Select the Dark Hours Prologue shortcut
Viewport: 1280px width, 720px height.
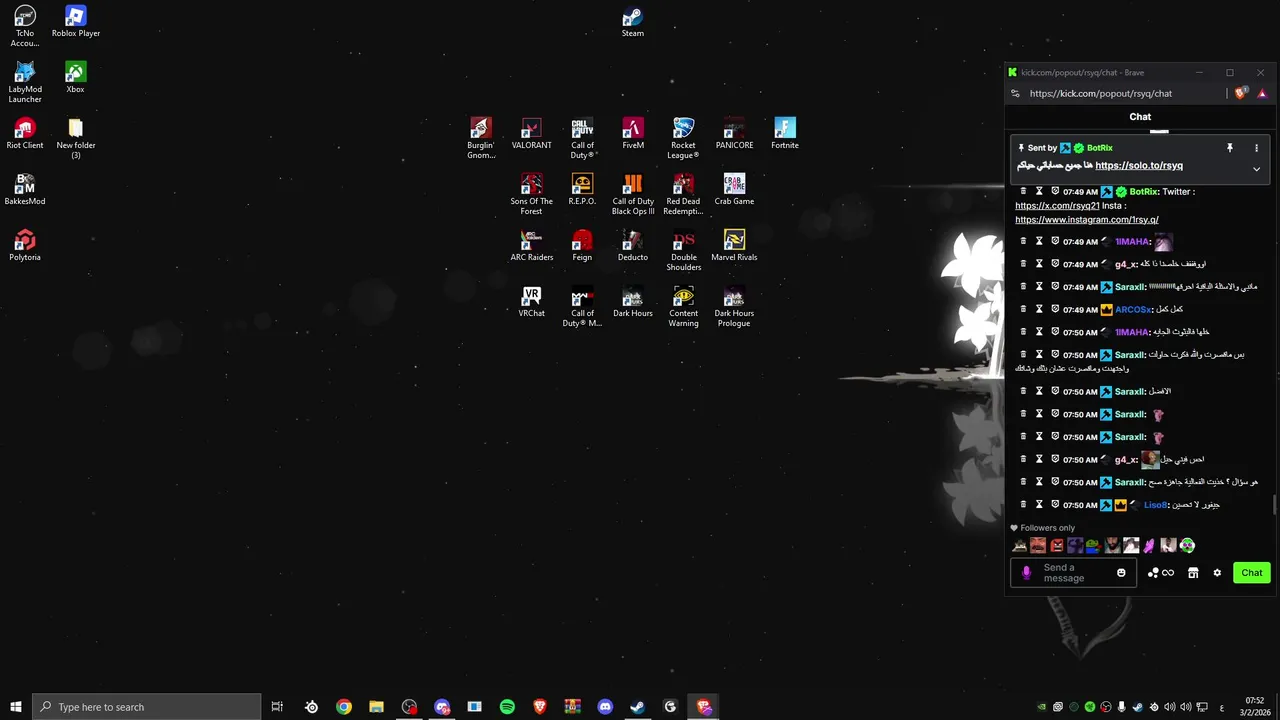734,307
